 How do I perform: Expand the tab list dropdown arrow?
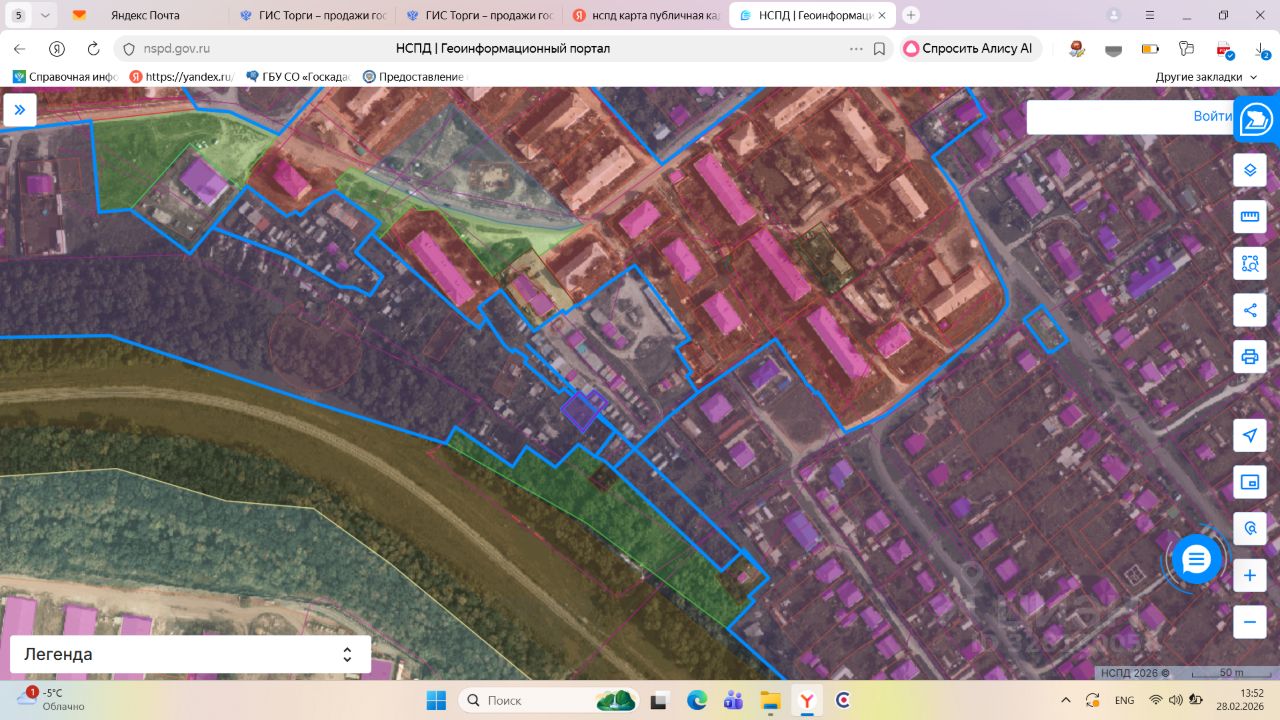(x=46, y=15)
